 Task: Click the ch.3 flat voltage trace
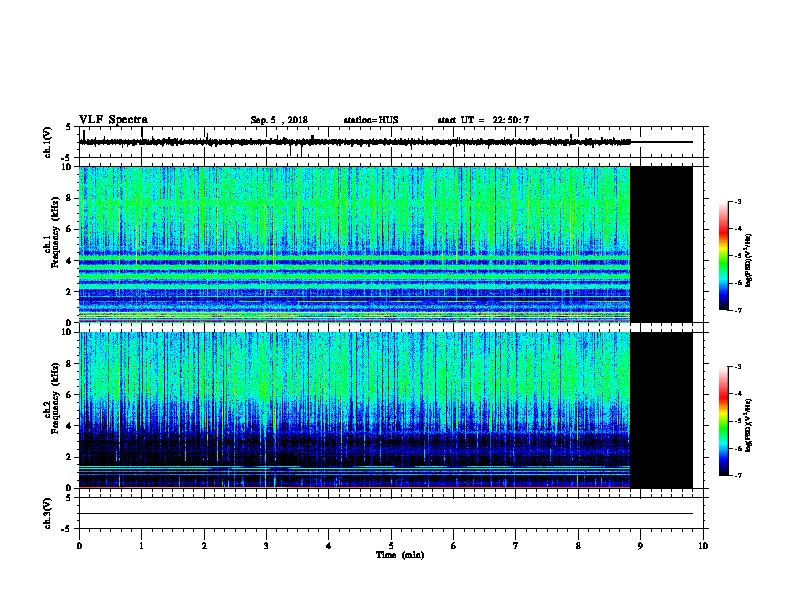tap(385, 514)
